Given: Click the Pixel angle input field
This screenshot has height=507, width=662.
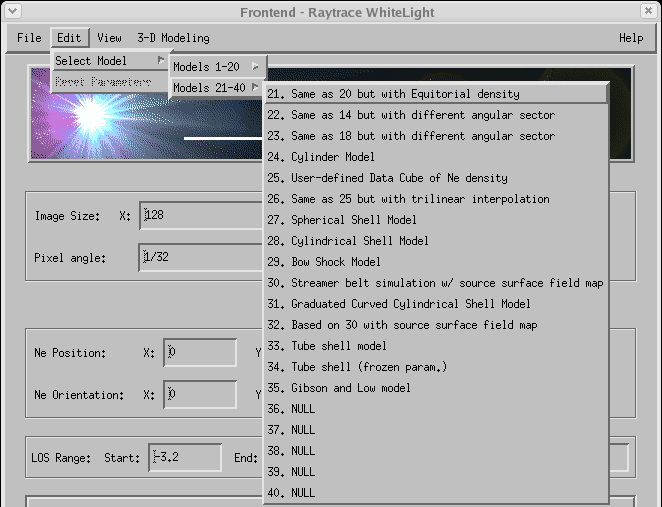Looking at the screenshot, I should click(x=200, y=258).
